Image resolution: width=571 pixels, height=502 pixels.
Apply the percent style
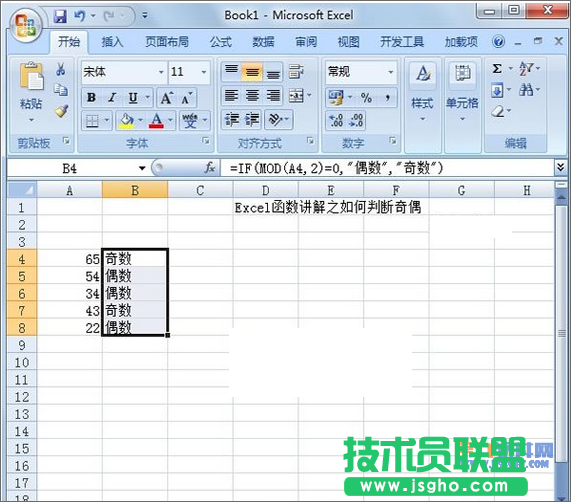(366, 98)
